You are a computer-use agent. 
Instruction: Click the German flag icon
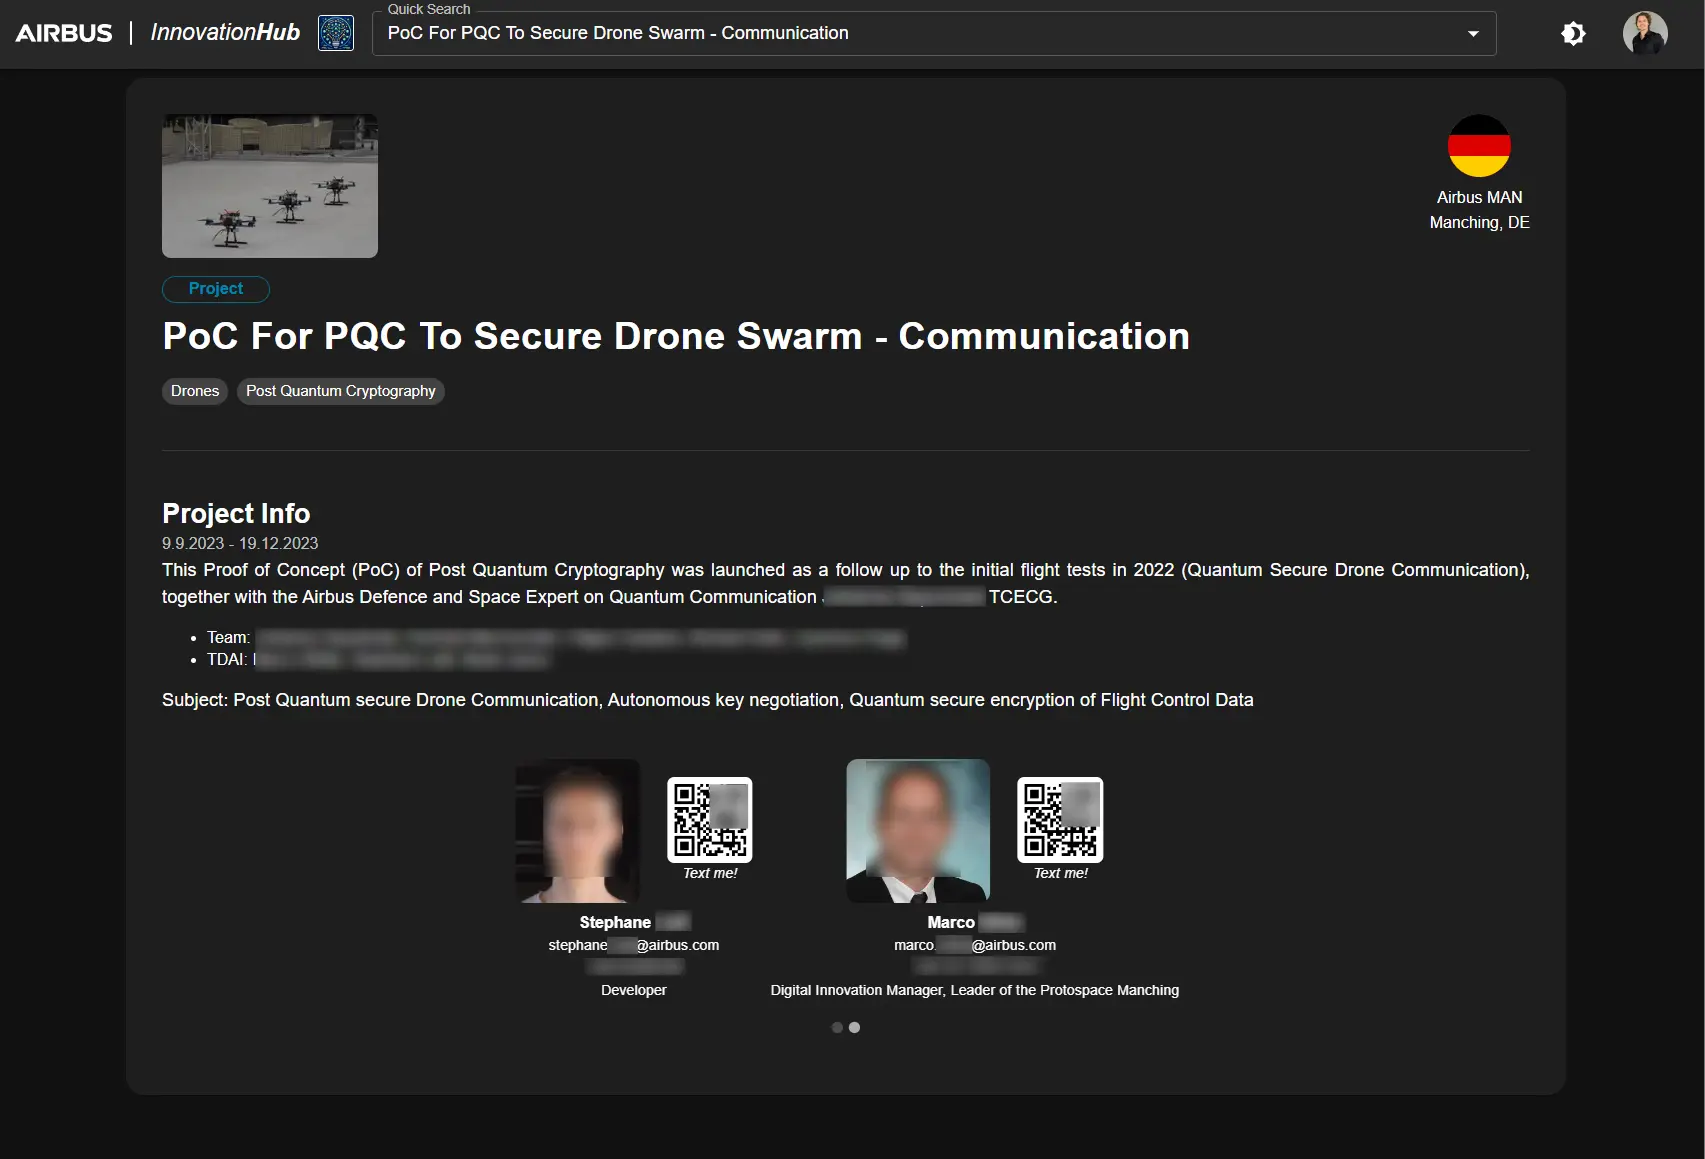click(x=1479, y=146)
